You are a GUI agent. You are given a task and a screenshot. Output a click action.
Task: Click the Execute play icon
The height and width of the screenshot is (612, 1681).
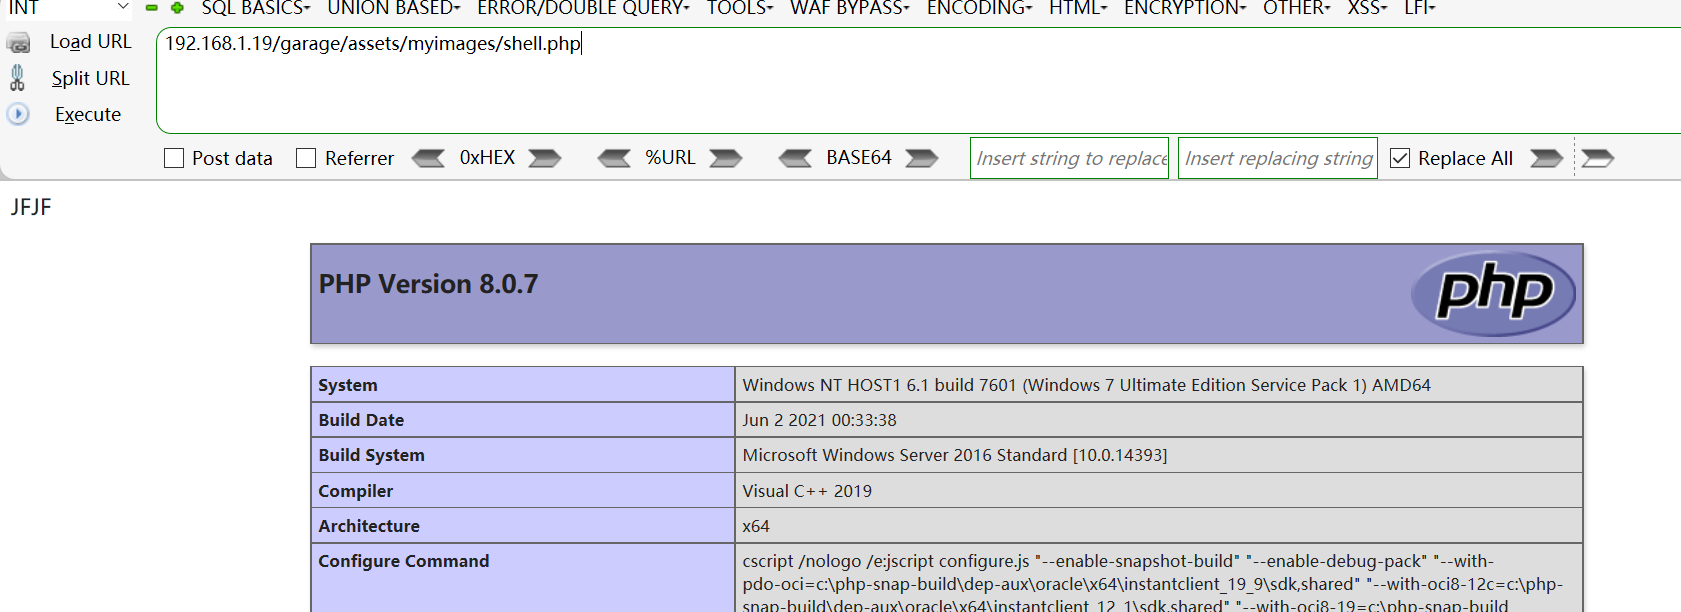[x=18, y=114]
